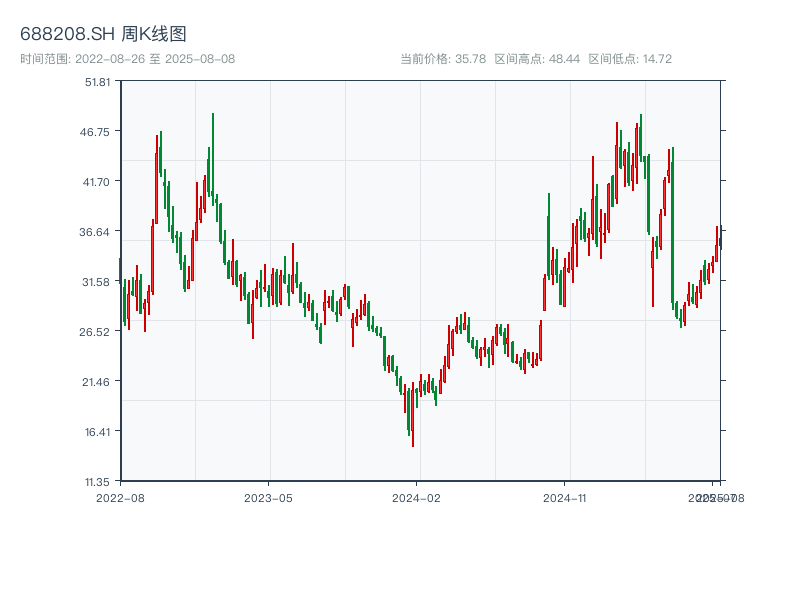Click the 区间低点 14.72 label
This screenshot has width=800, height=600.
click(x=630, y=59)
